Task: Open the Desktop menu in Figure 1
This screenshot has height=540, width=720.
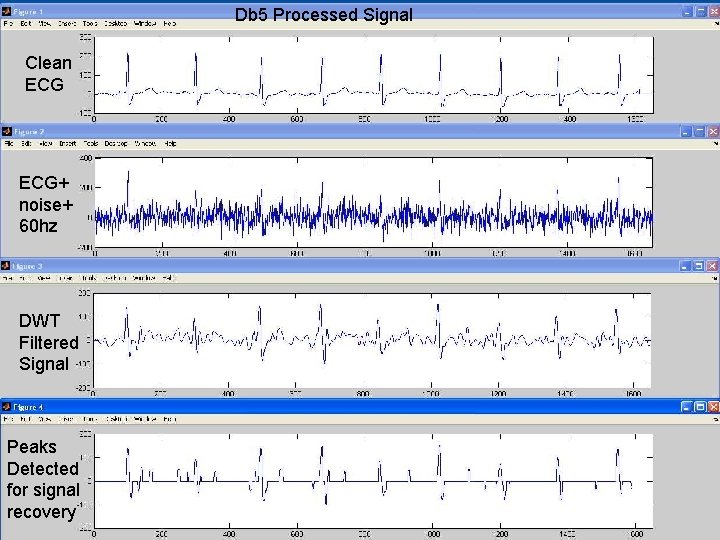Action: [115, 23]
